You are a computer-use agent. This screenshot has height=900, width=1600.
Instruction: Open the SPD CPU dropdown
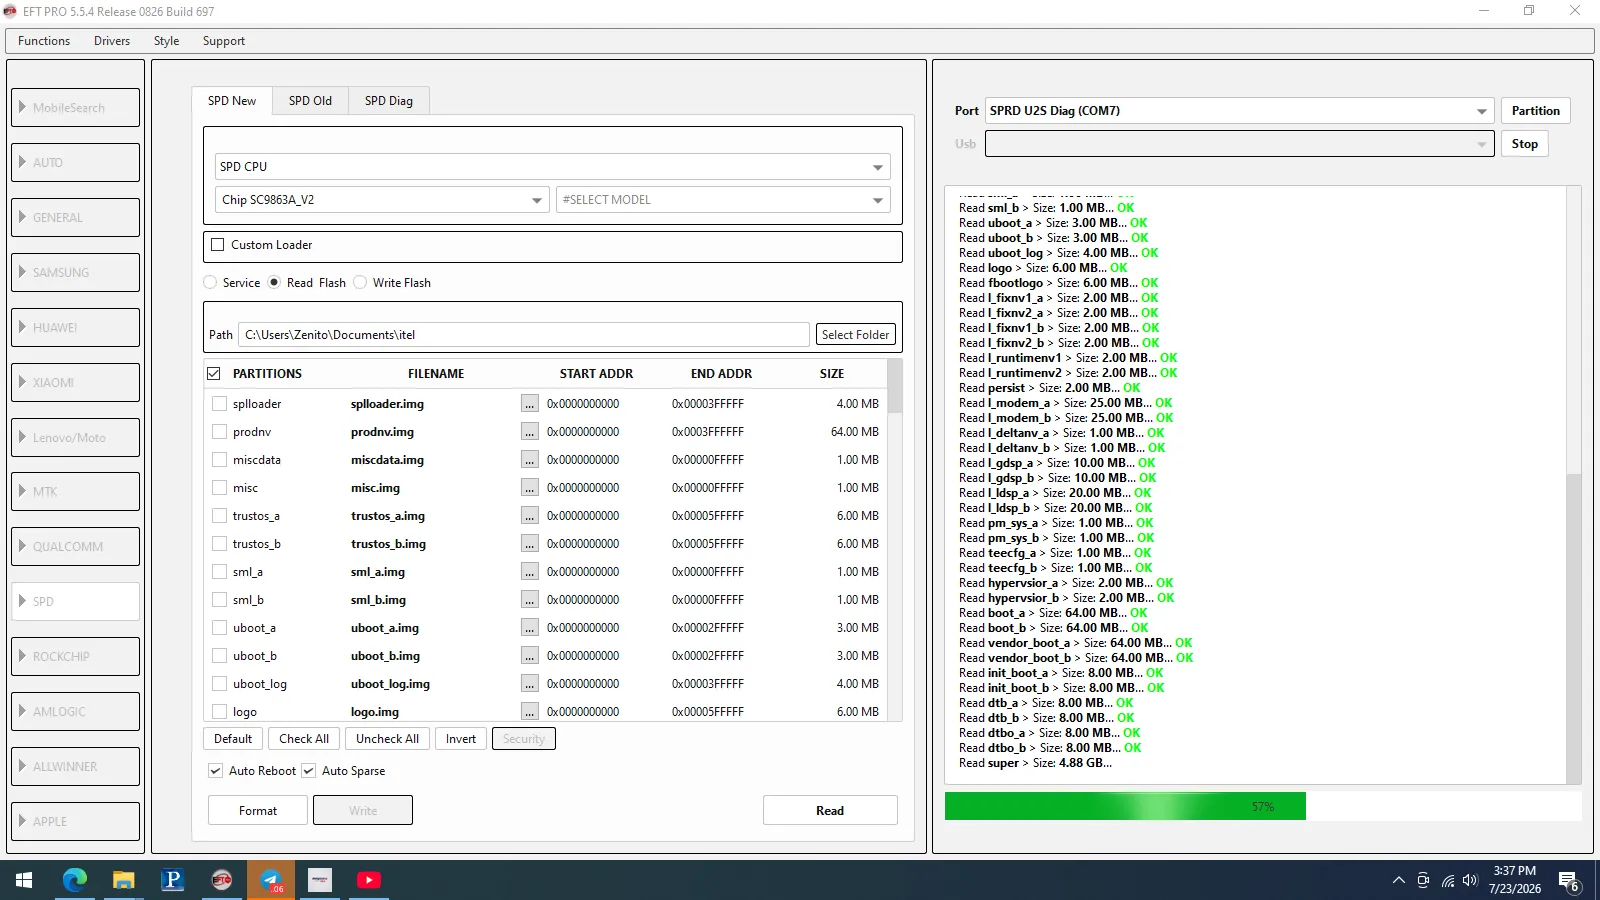point(552,167)
